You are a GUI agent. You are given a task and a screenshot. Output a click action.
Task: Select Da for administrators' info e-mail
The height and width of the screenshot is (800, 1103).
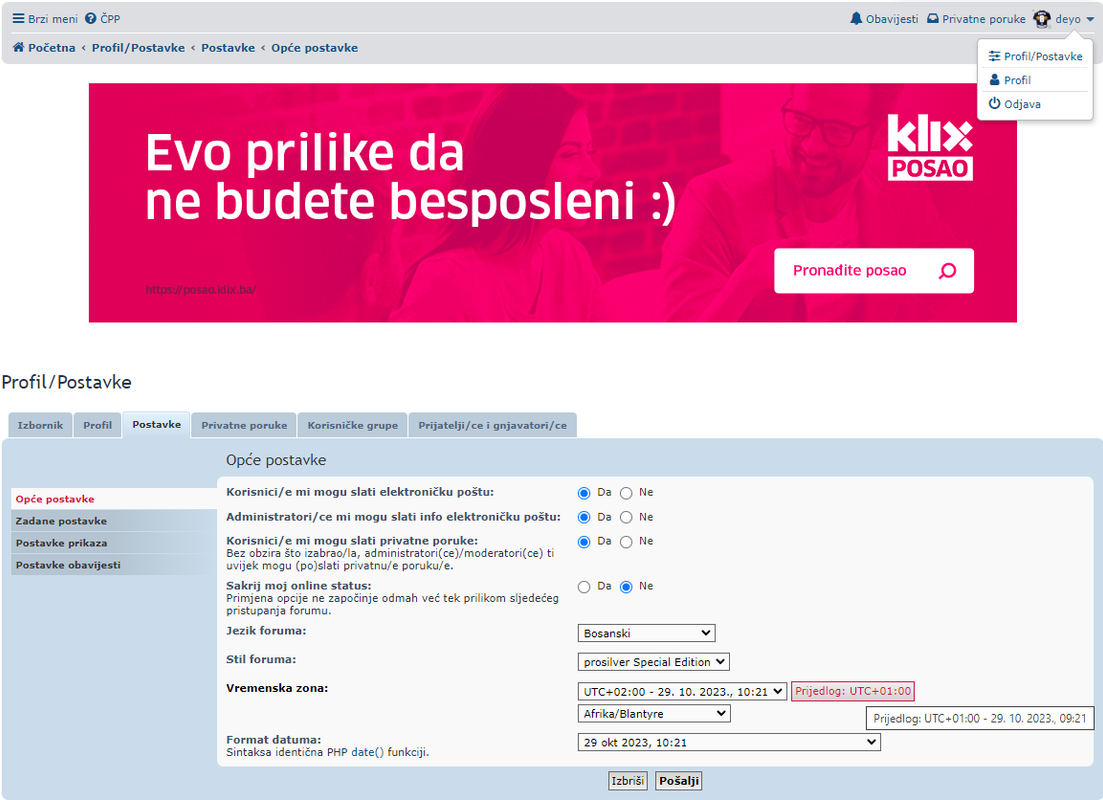[x=584, y=517]
